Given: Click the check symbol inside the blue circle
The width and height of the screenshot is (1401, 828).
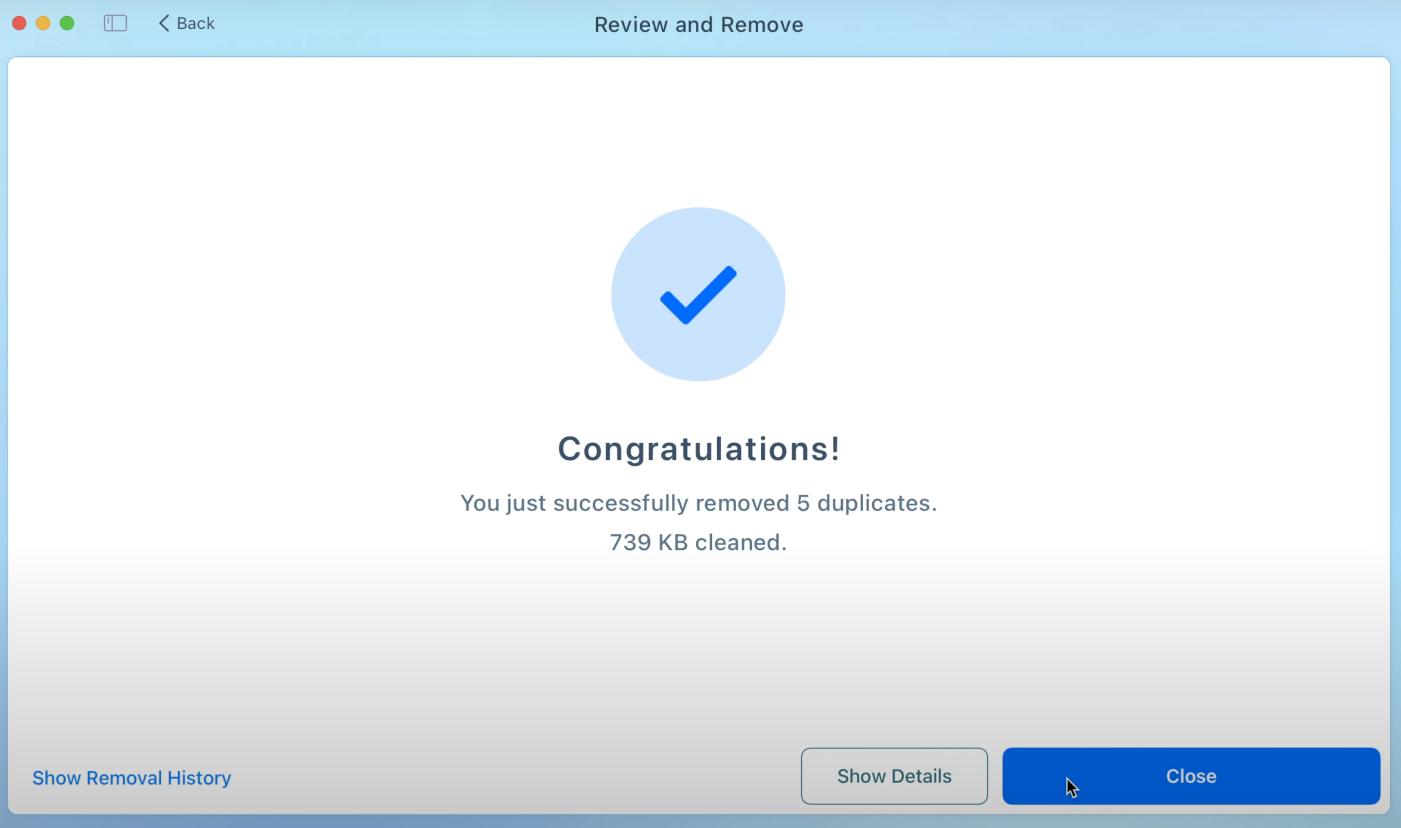Looking at the screenshot, I should (698, 293).
